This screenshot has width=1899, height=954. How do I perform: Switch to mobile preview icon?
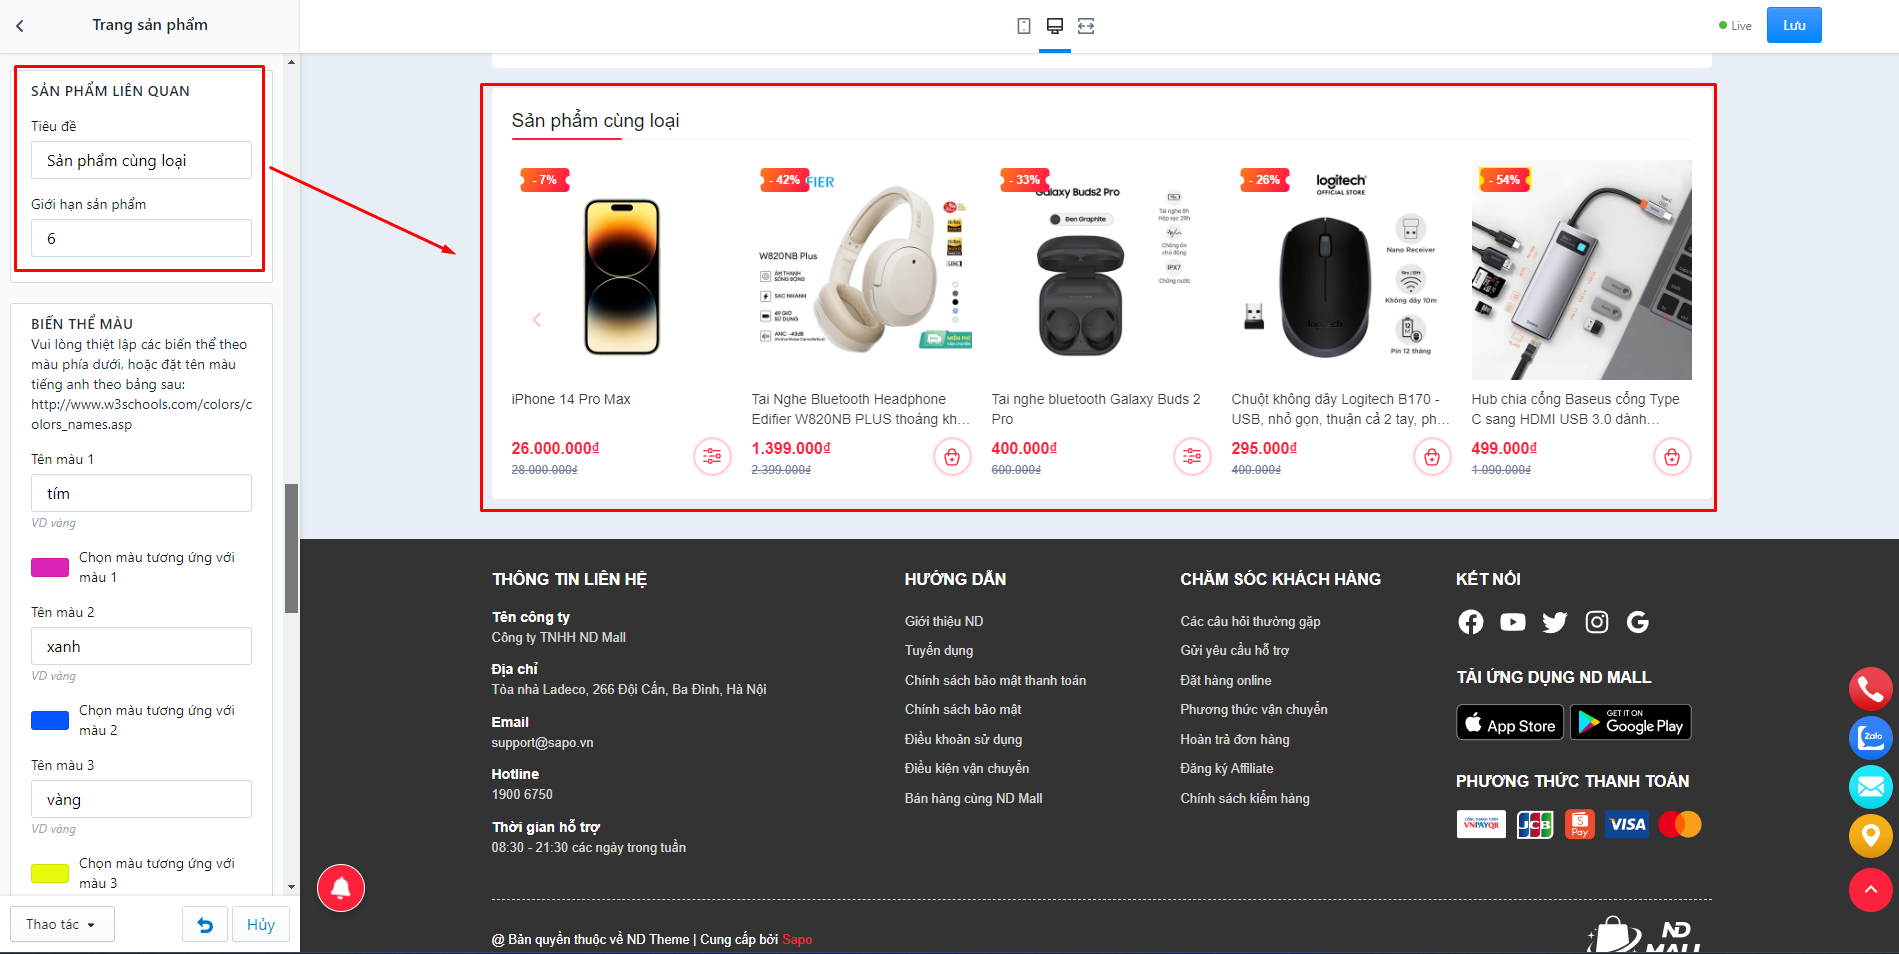pos(1024,26)
